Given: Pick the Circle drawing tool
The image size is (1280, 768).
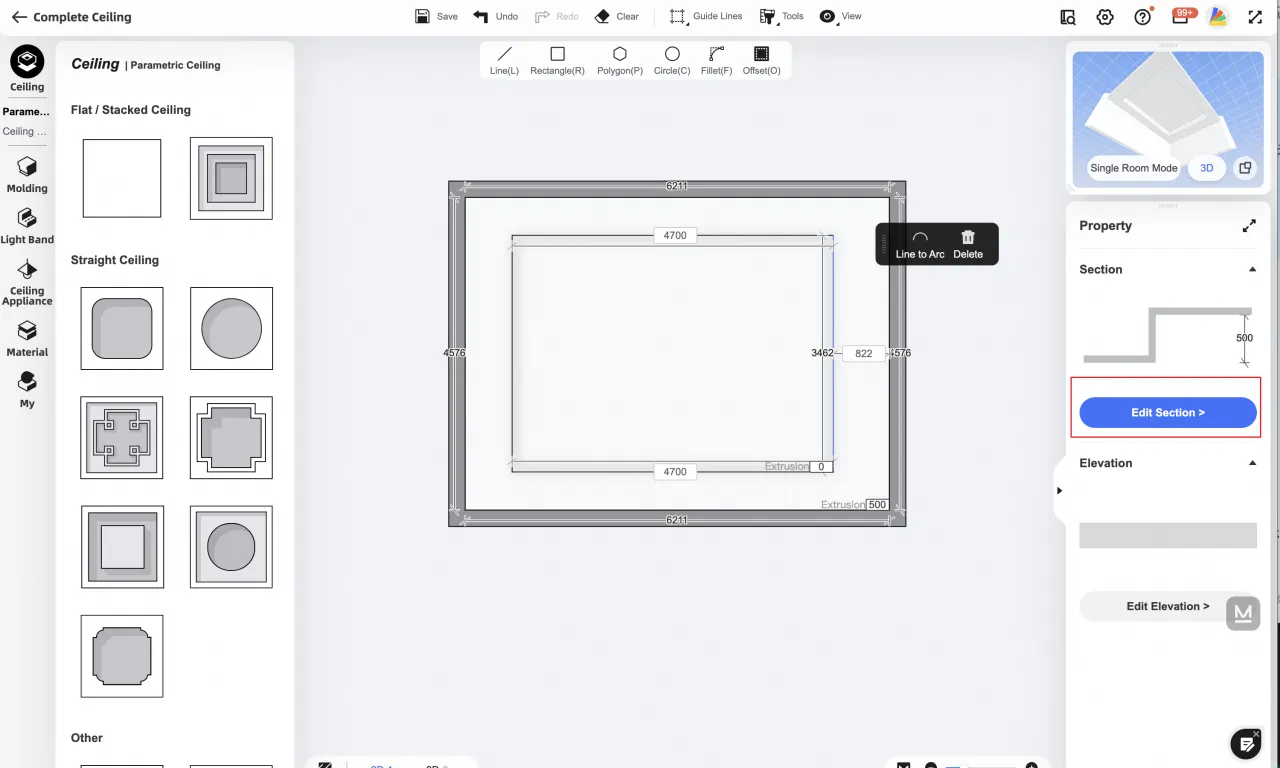Looking at the screenshot, I should coord(672,60).
